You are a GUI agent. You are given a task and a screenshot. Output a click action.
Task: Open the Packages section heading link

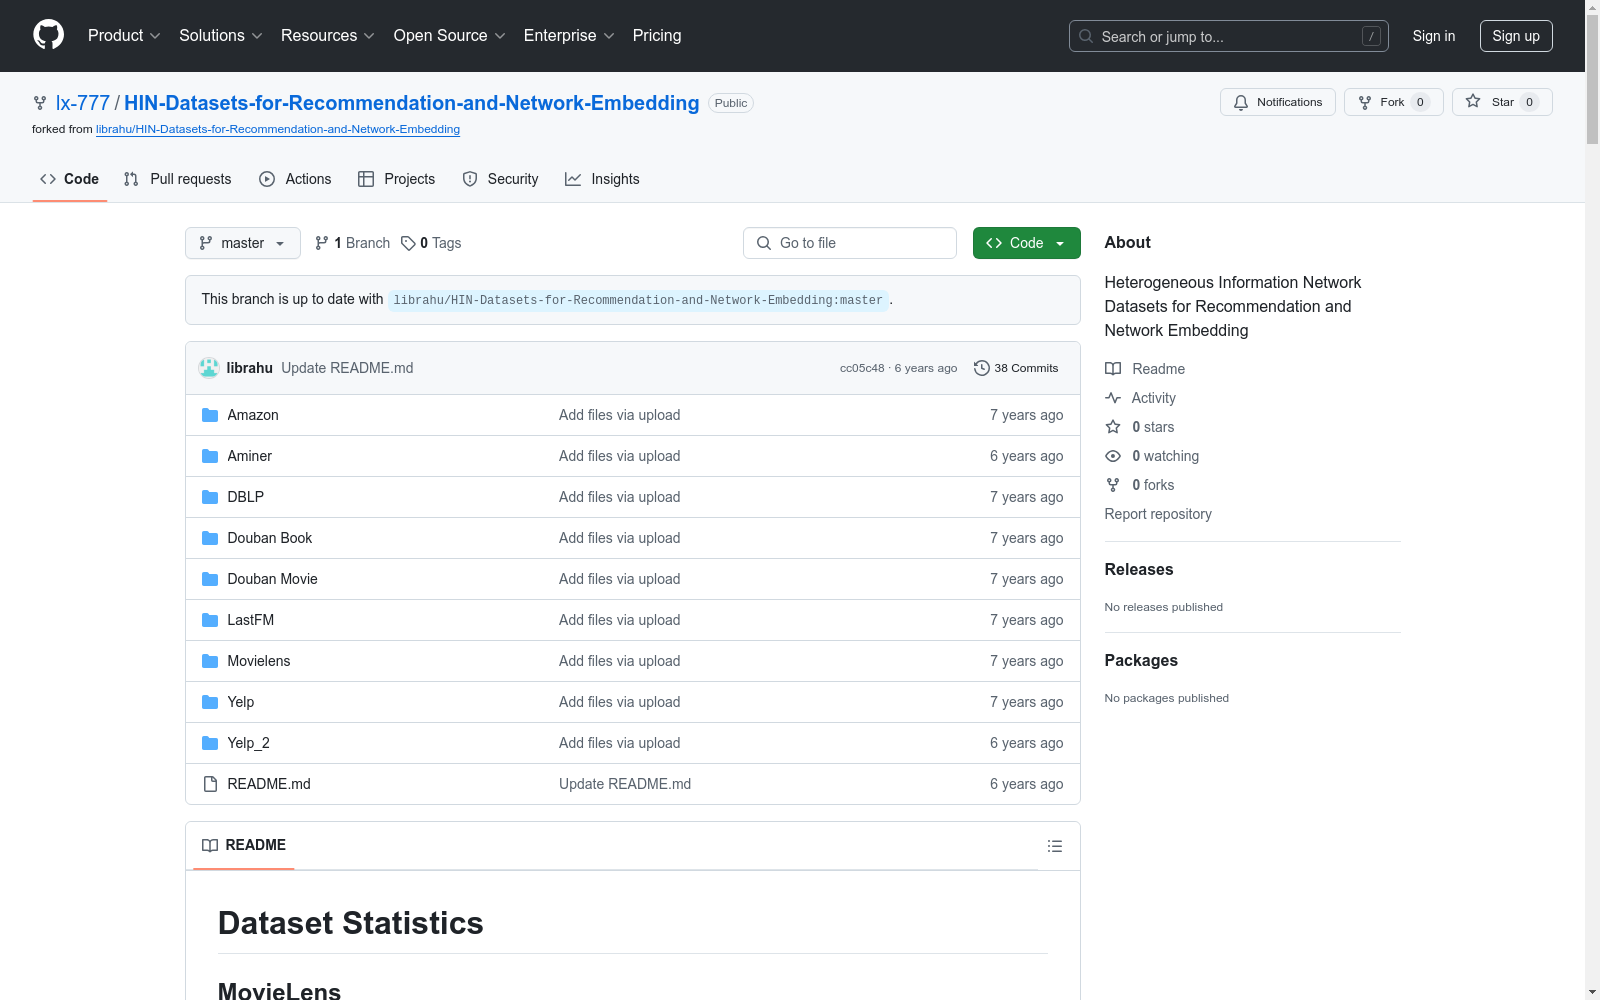tap(1141, 661)
